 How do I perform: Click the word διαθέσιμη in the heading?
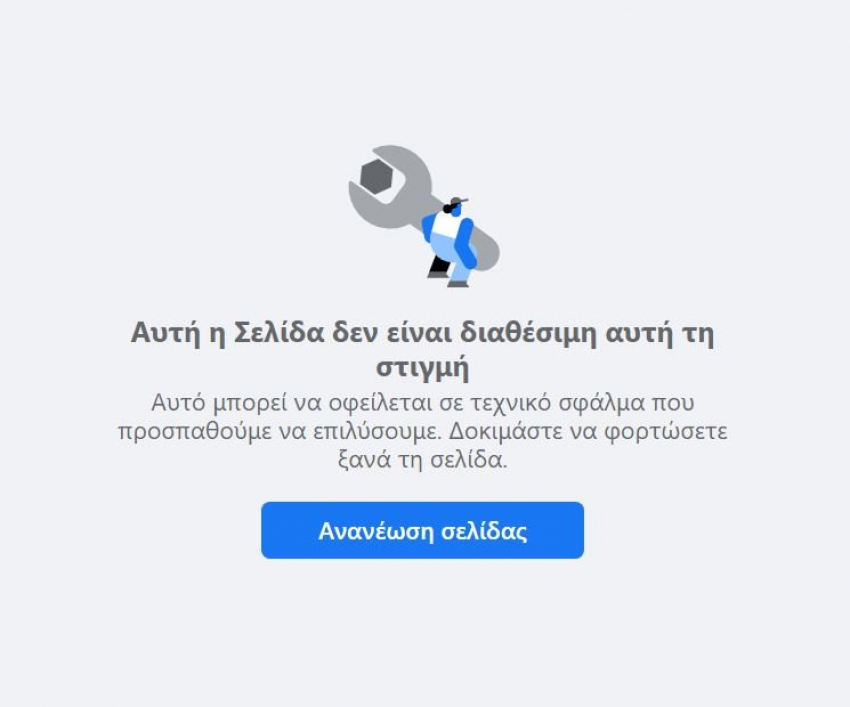click(528, 332)
